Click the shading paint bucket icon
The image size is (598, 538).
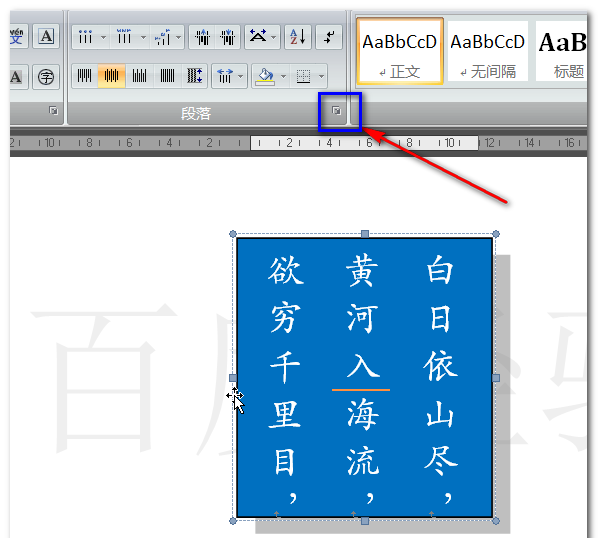pyautogui.click(x=265, y=76)
